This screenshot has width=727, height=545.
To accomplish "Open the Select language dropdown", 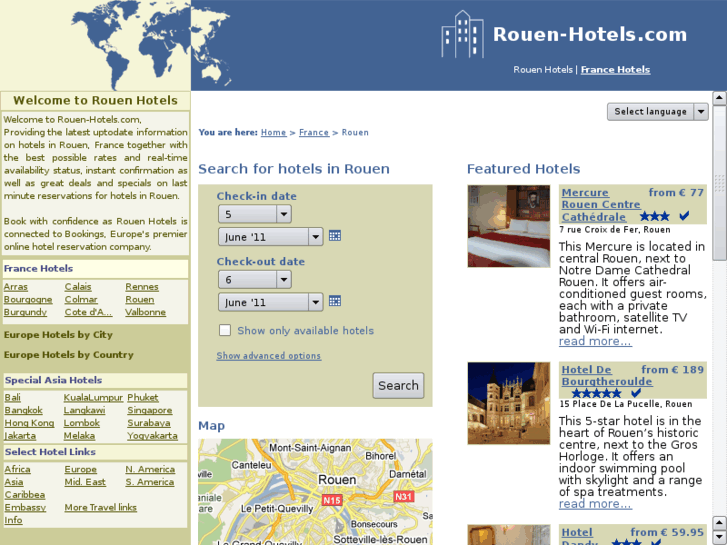I will click(657, 112).
